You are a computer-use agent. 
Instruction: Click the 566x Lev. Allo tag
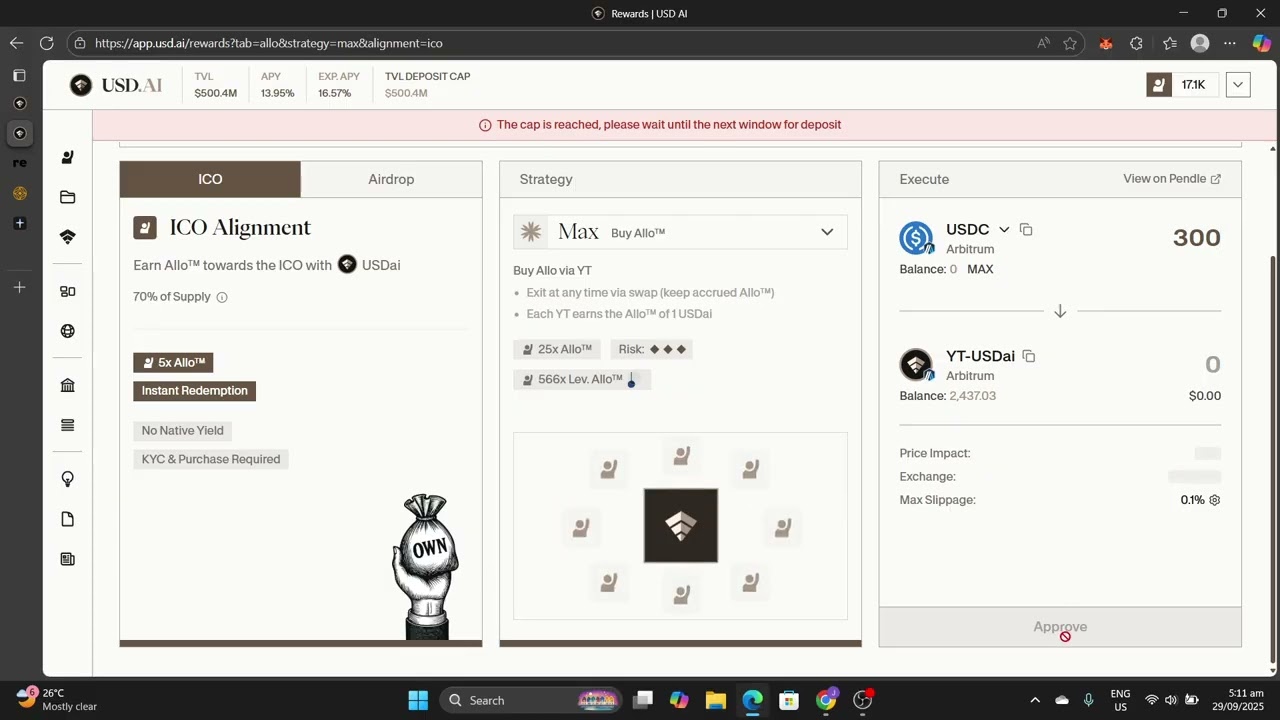582,379
